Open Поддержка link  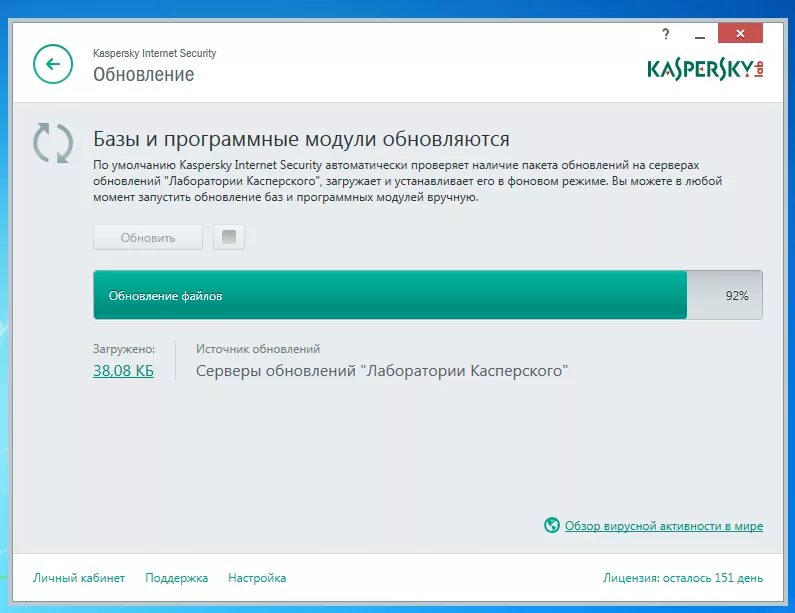click(176, 578)
